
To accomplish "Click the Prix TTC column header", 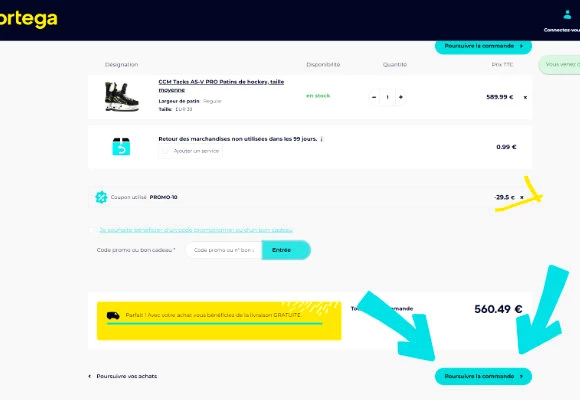I will click(x=502, y=64).
